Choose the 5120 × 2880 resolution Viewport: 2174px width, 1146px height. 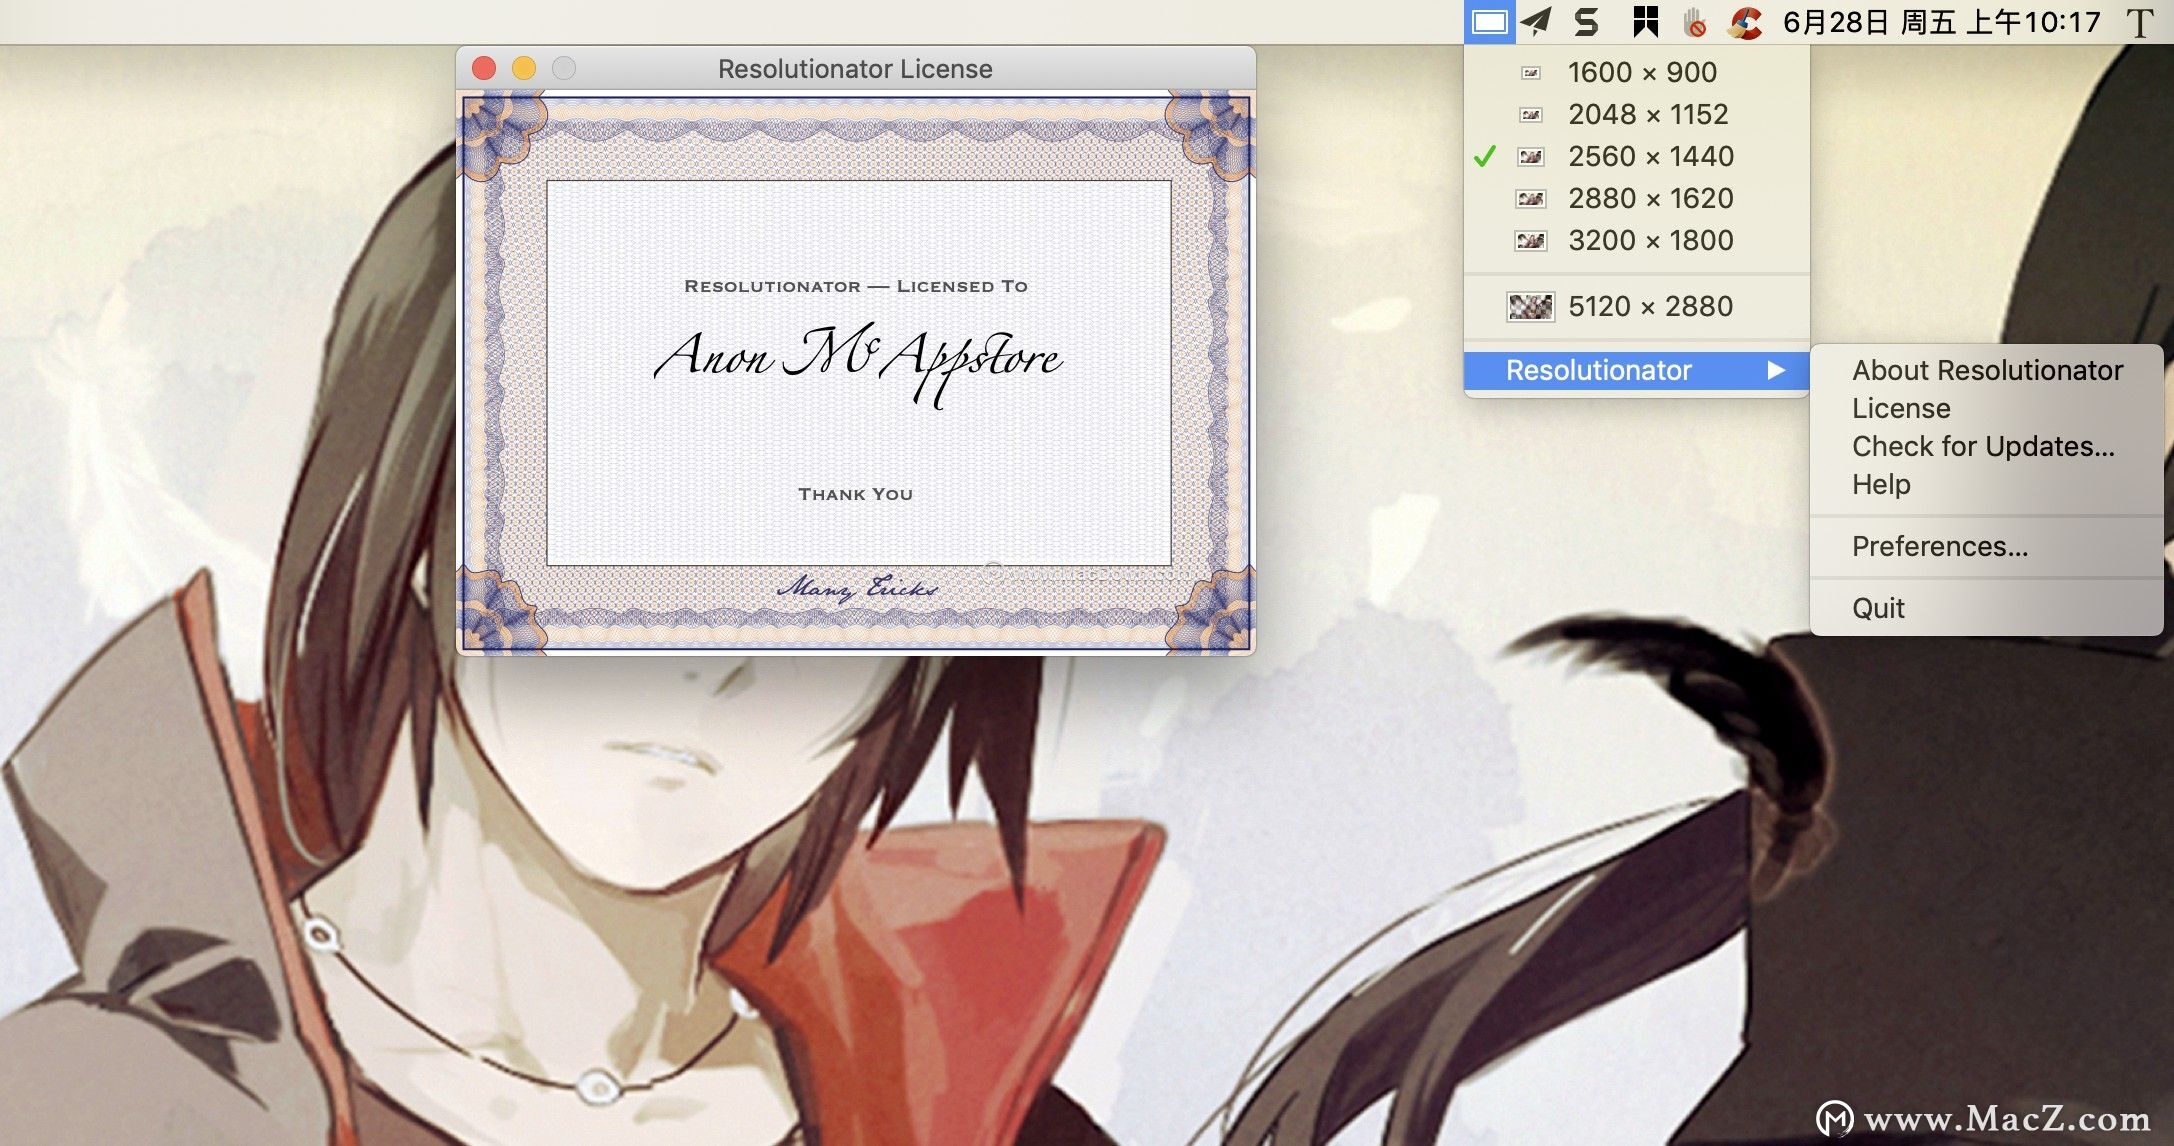1637,306
